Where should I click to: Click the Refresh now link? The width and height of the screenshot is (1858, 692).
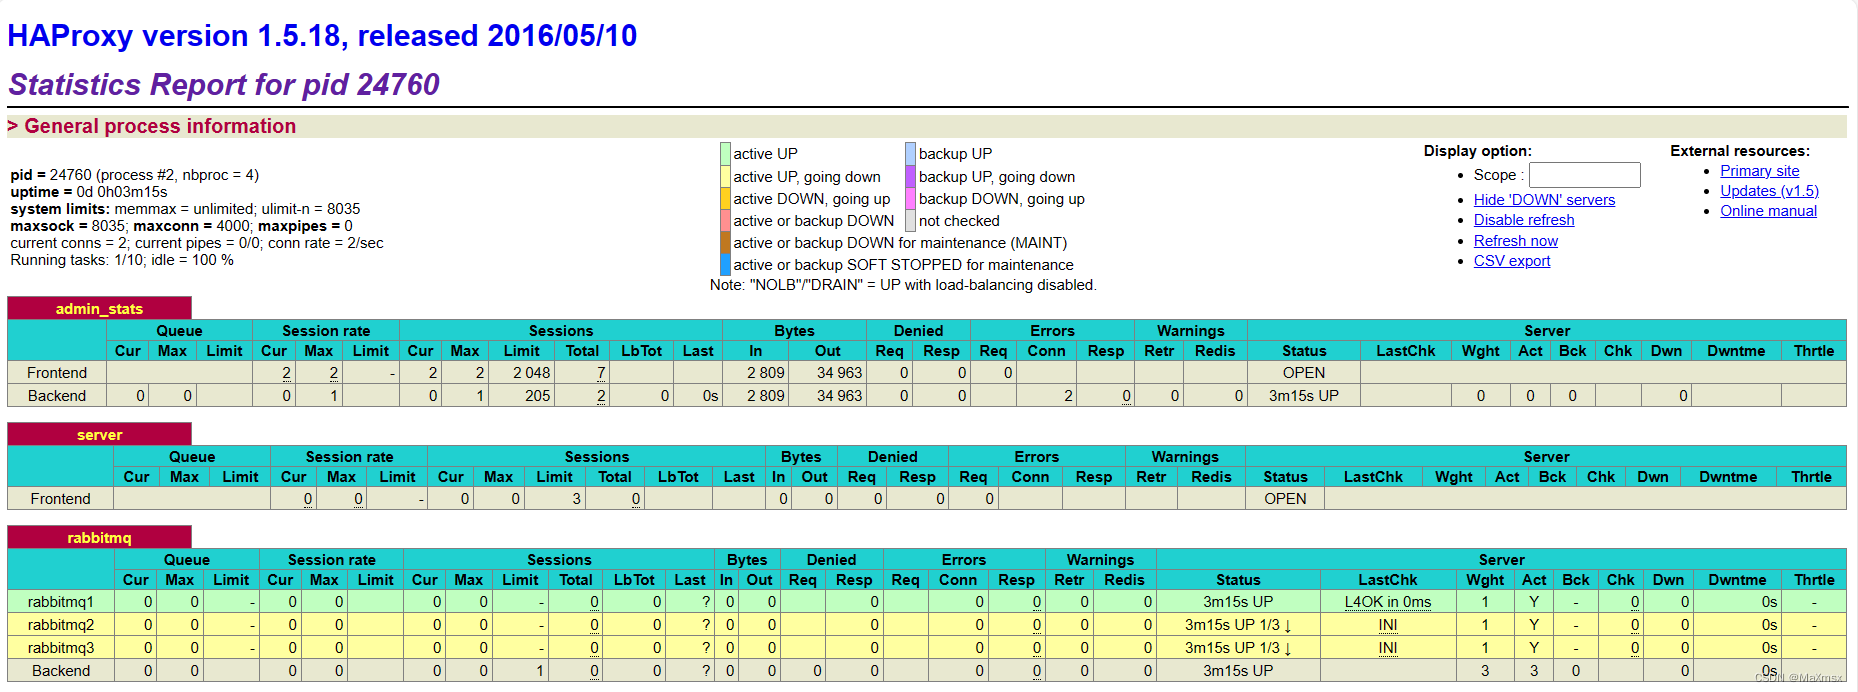[1515, 241]
